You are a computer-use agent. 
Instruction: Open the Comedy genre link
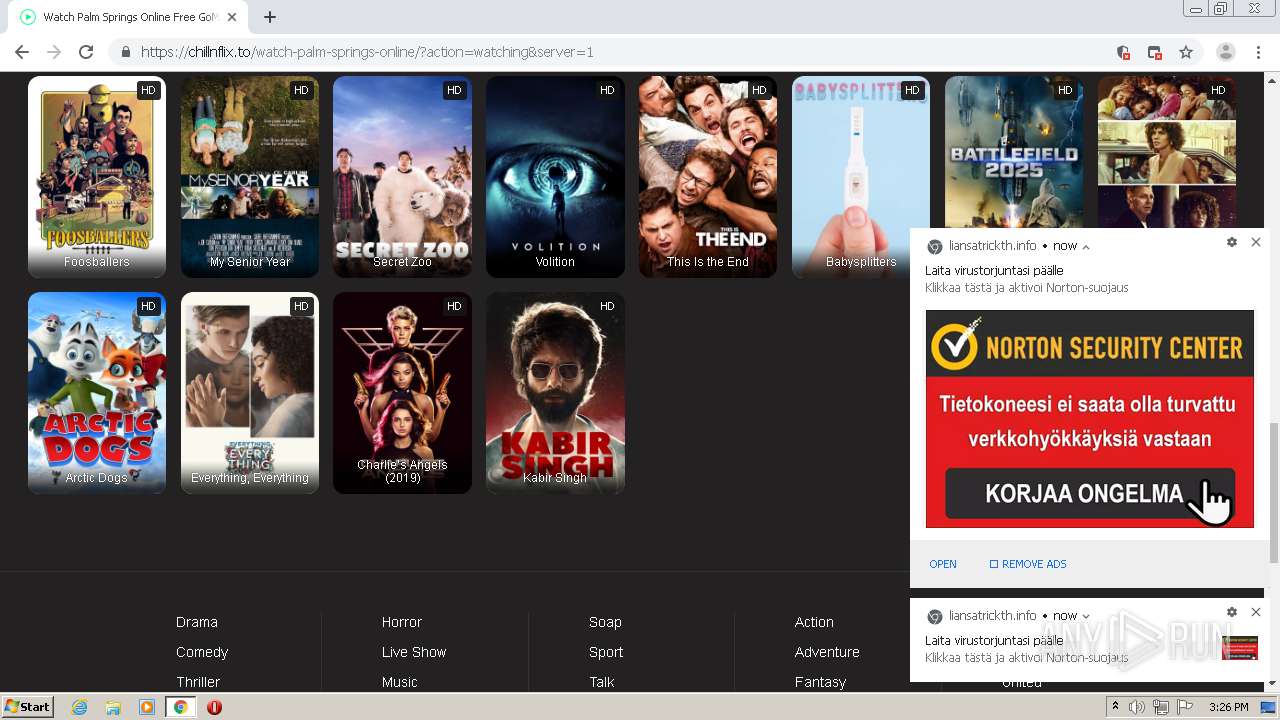point(202,652)
